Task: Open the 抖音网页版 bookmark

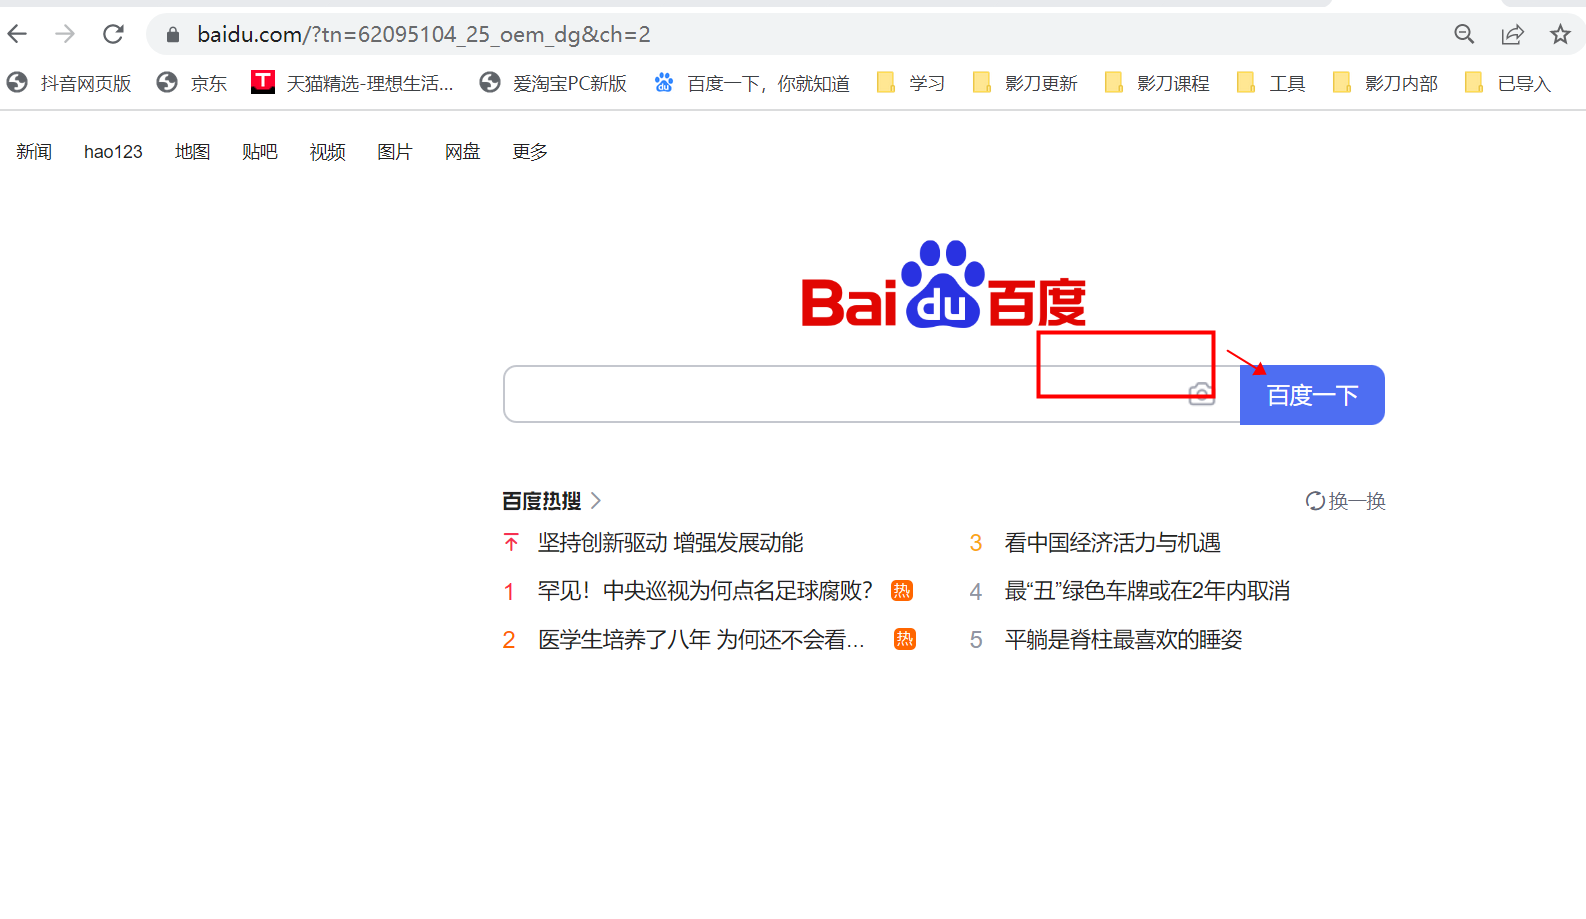Action: click(x=69, y=83)
